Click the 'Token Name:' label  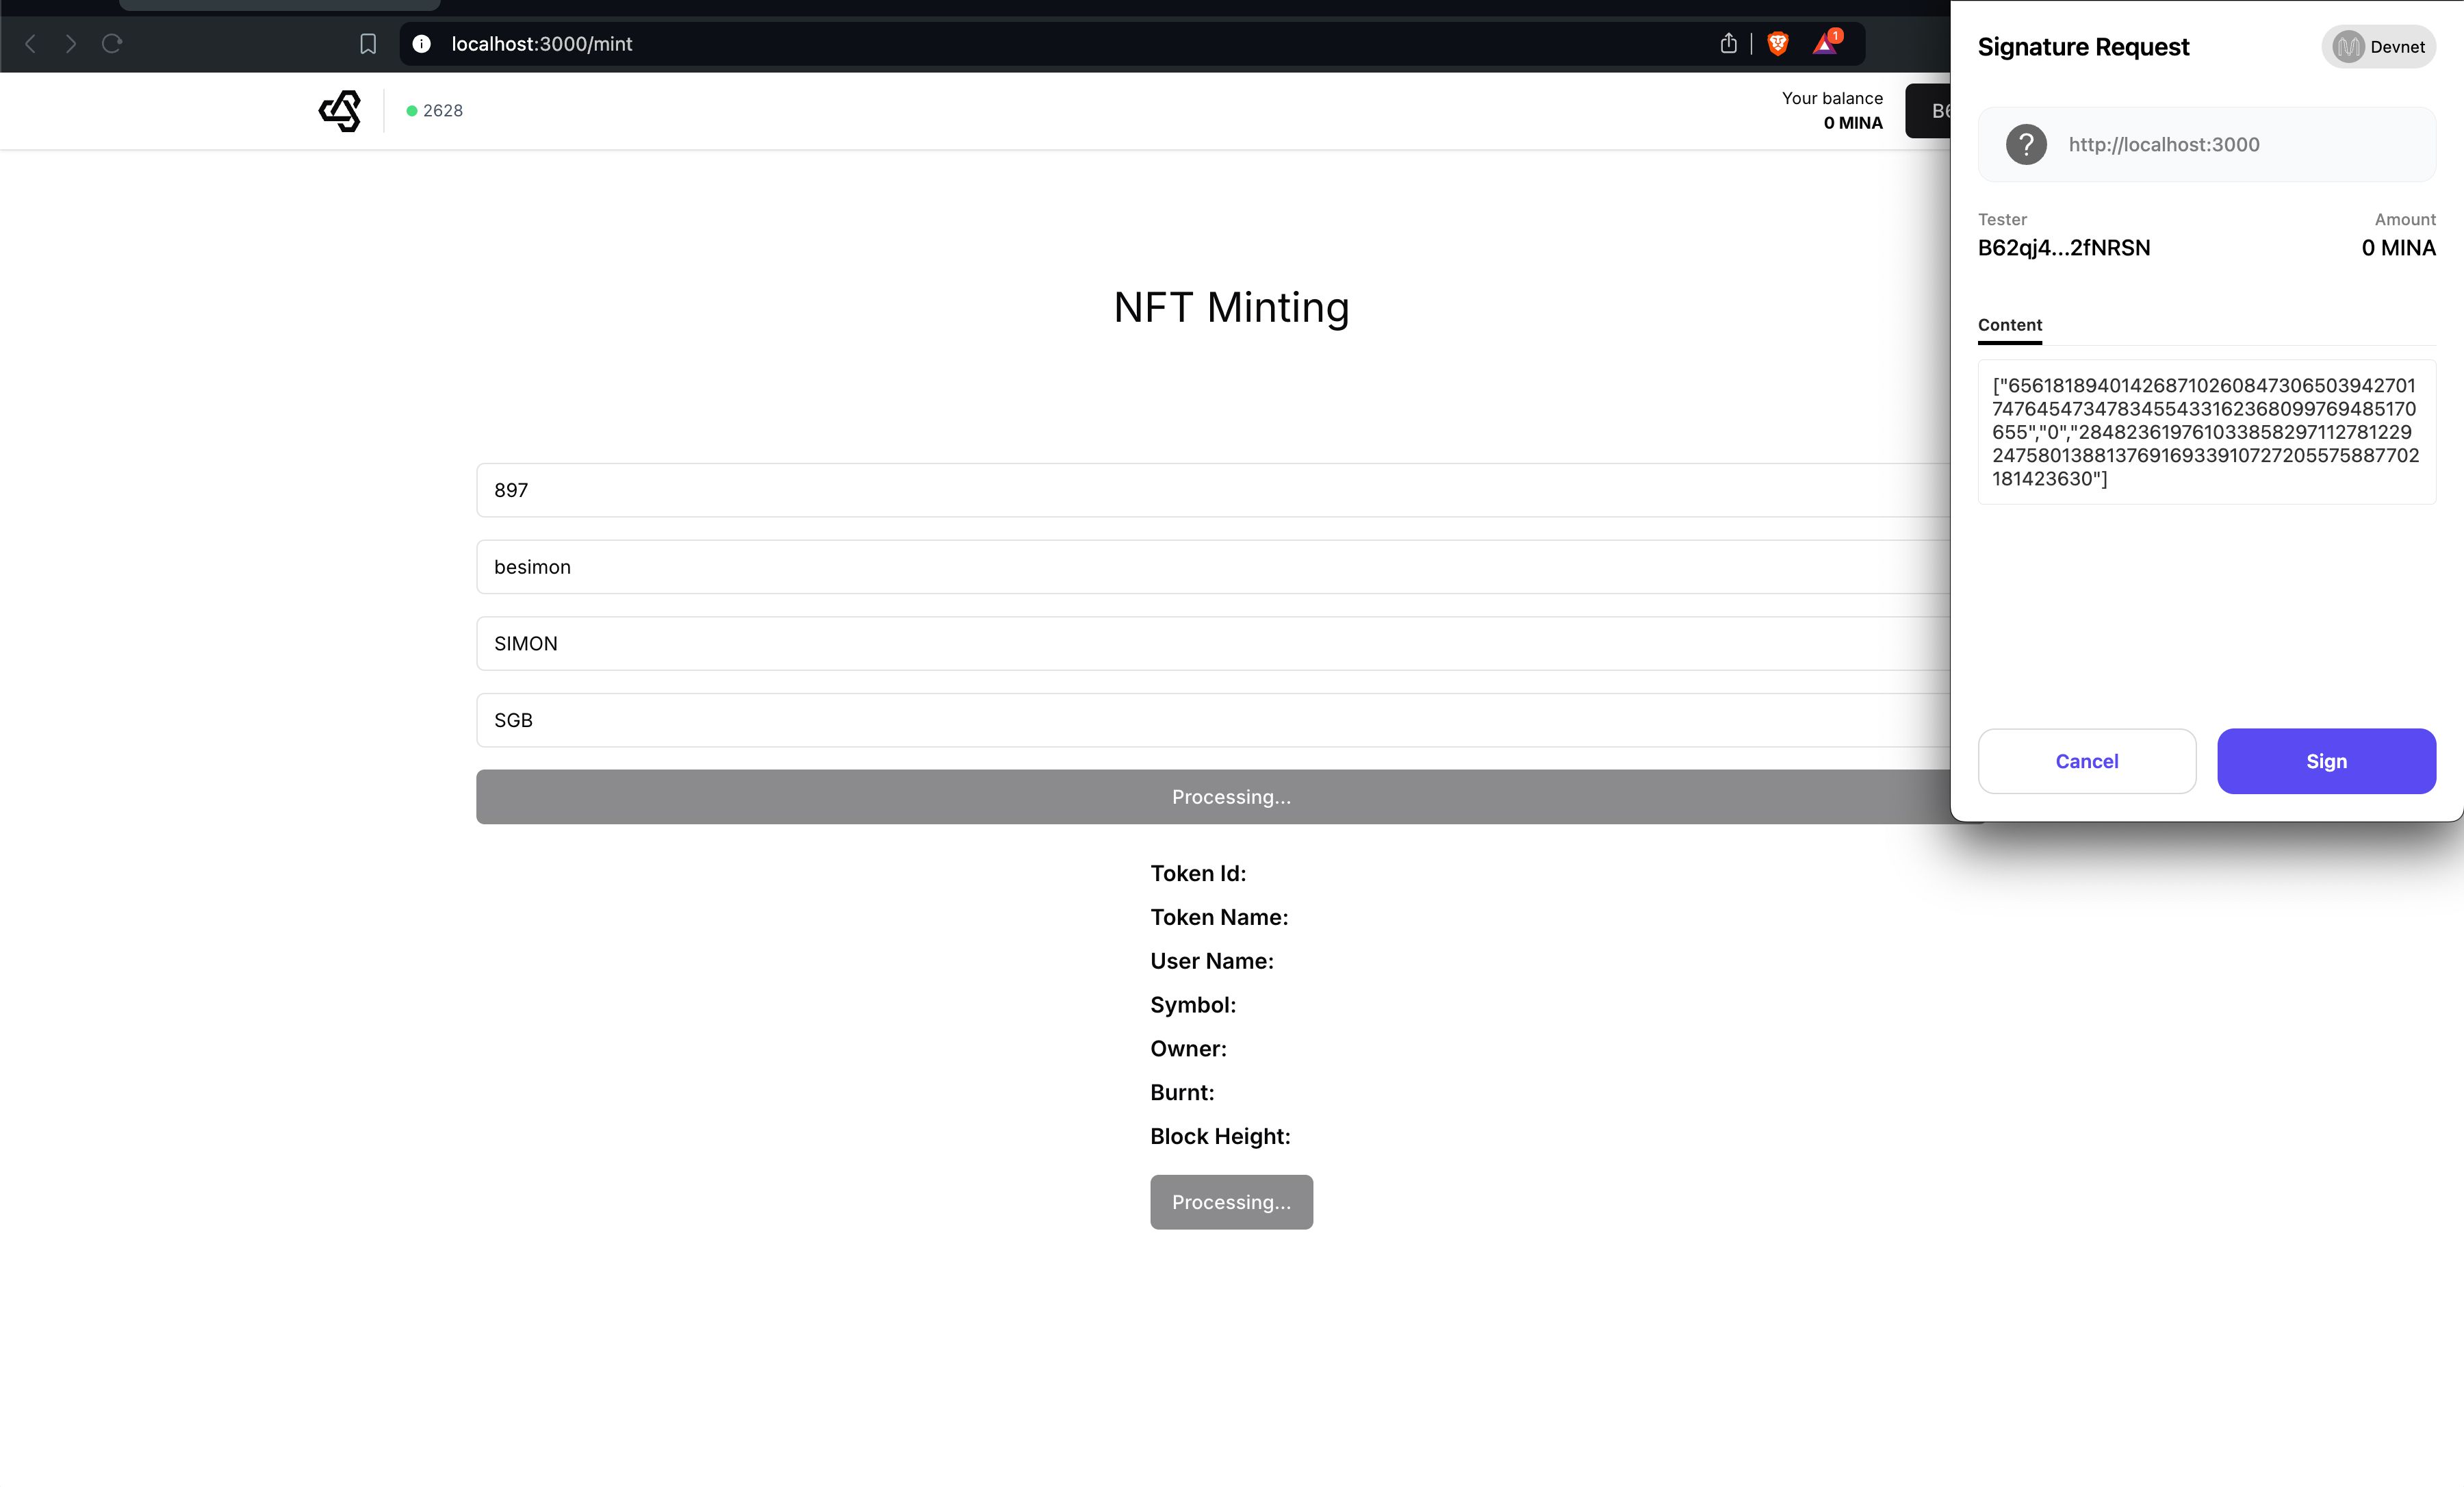(x=1219, y=917)
